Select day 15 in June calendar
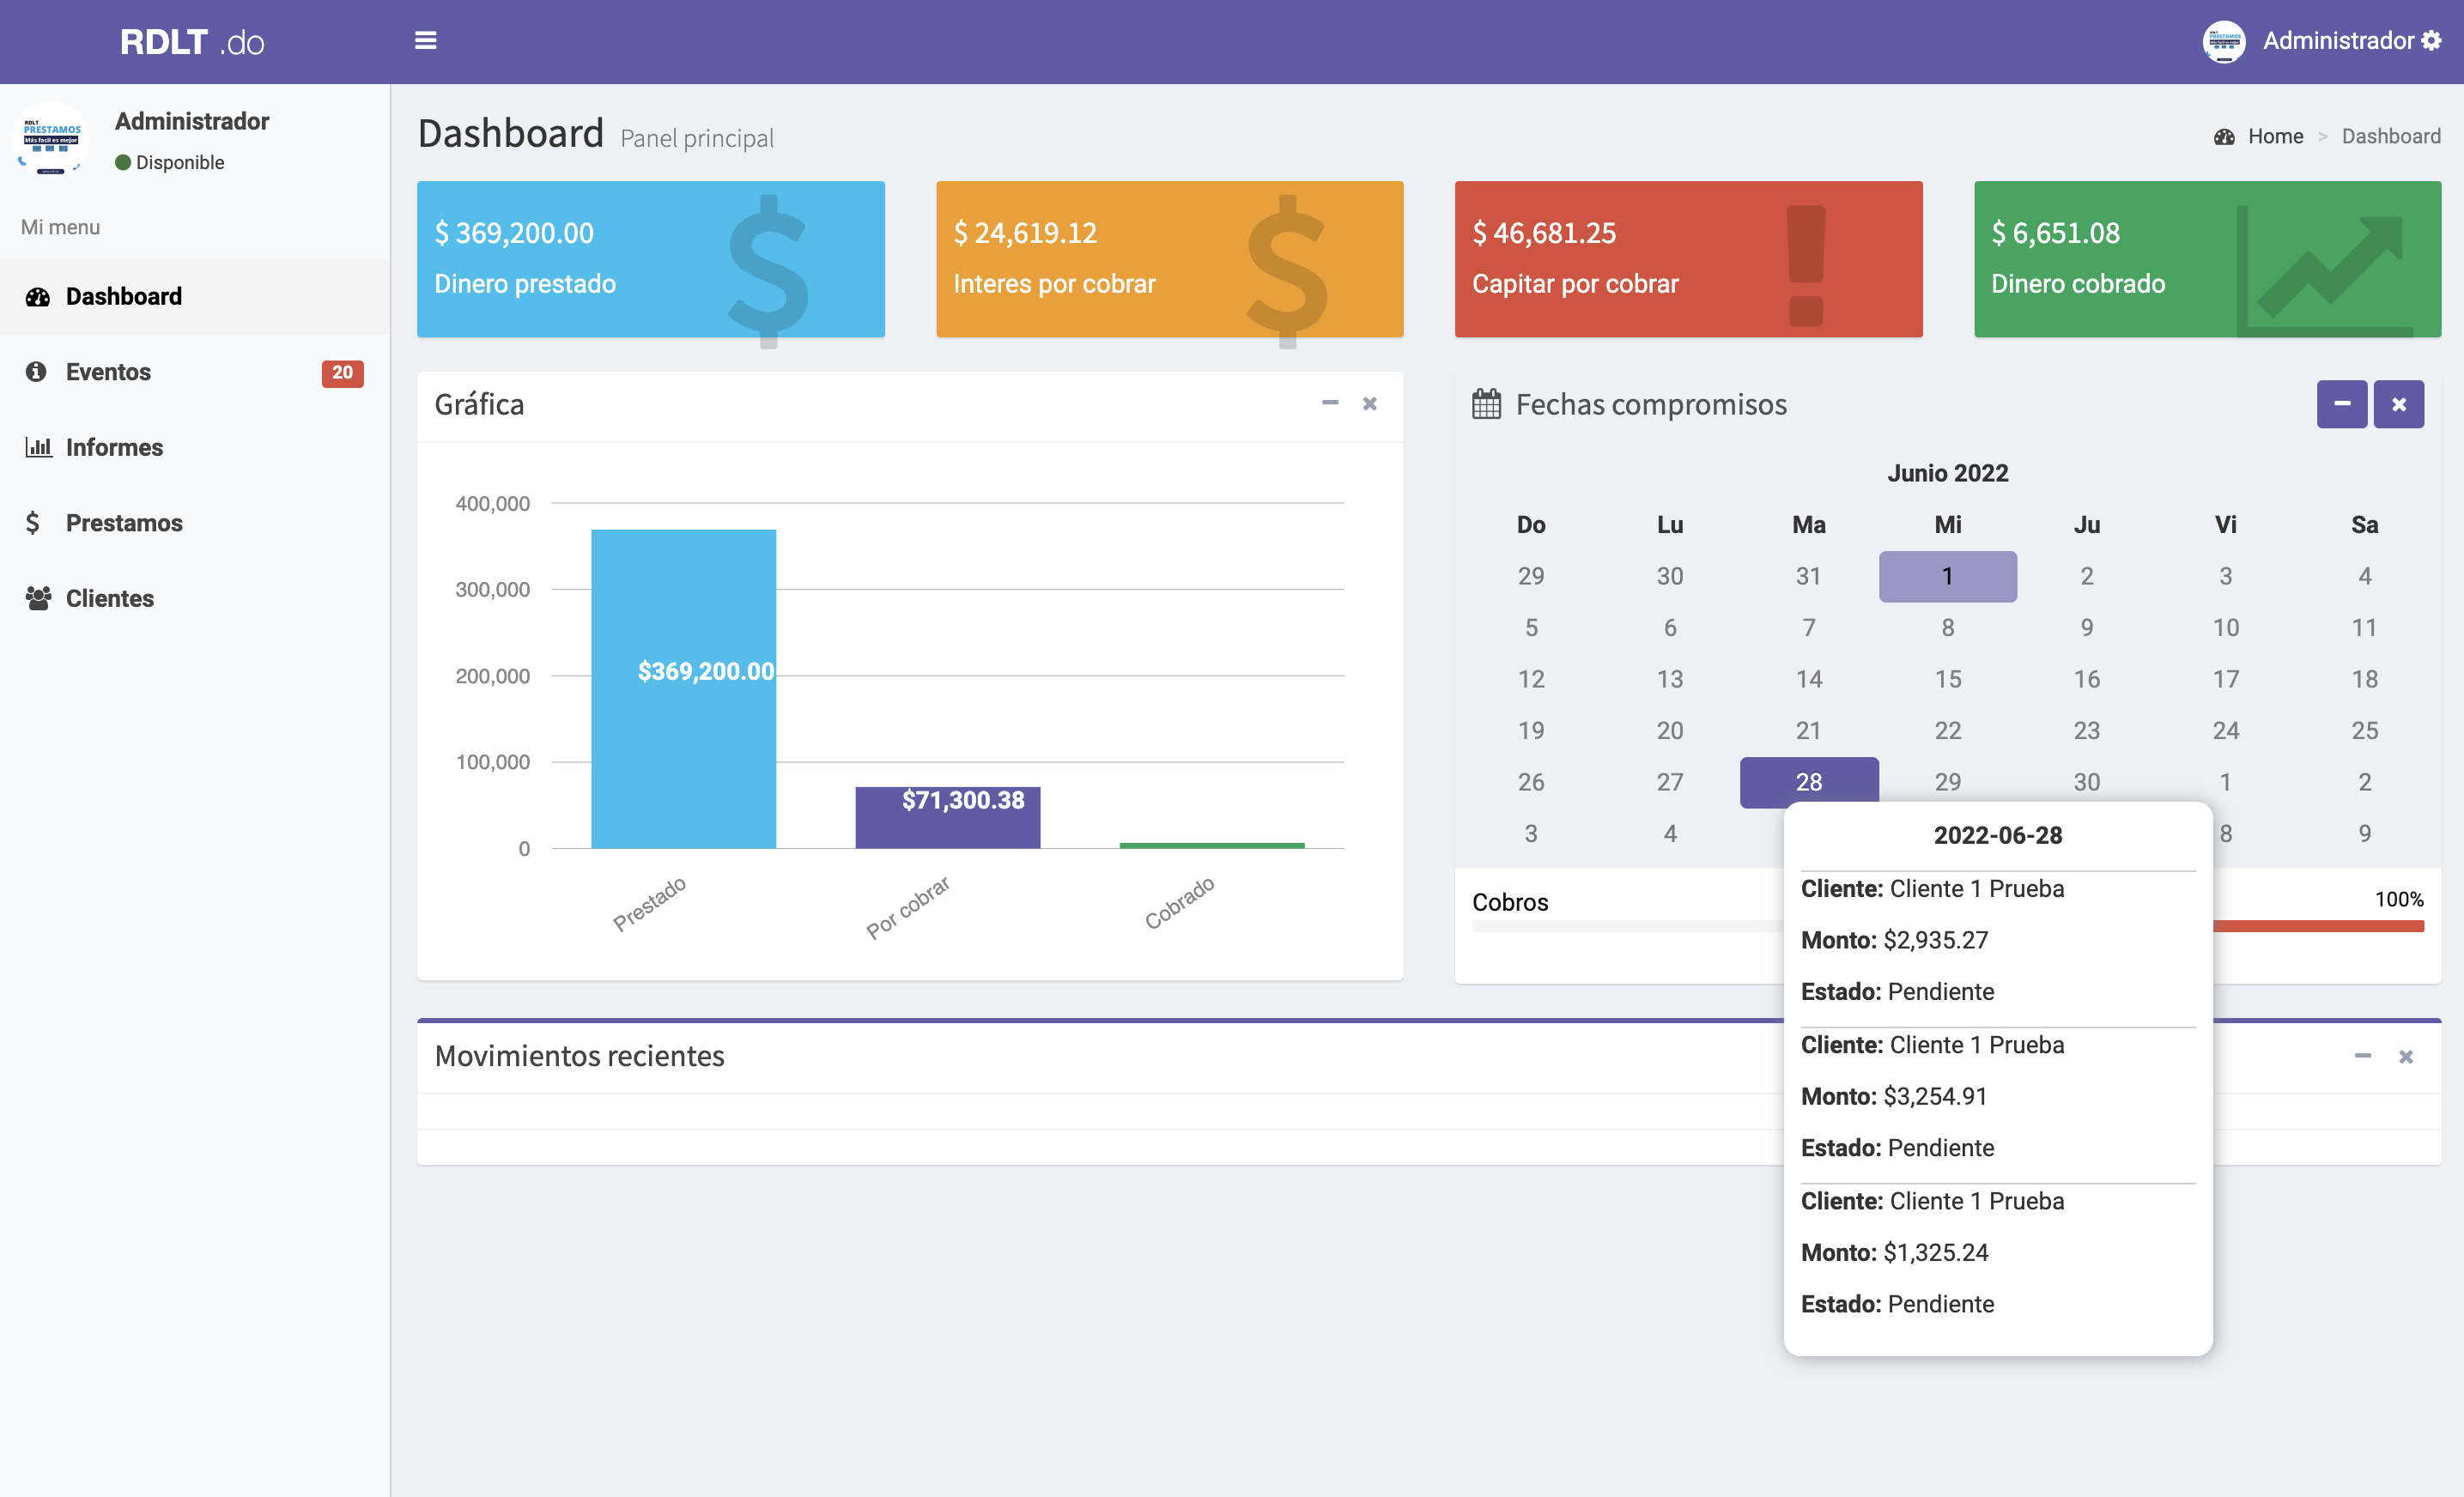 pos(1947,679)
